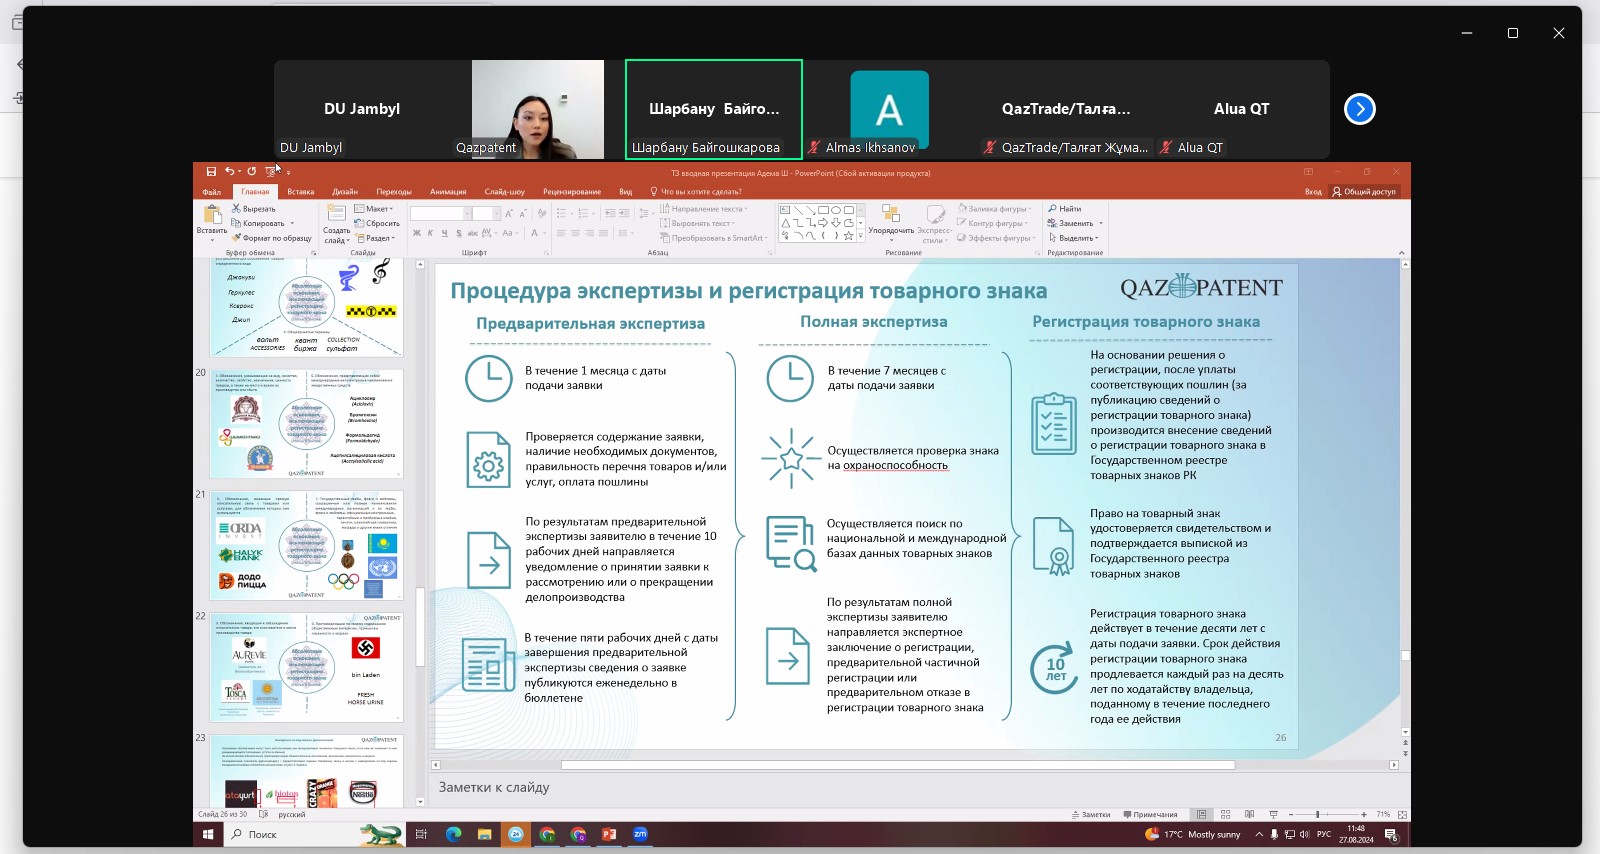This screenshot has width=1600, height=854.
Task: Open the Макет layout dropdown
Action: [x=374, y=209]
